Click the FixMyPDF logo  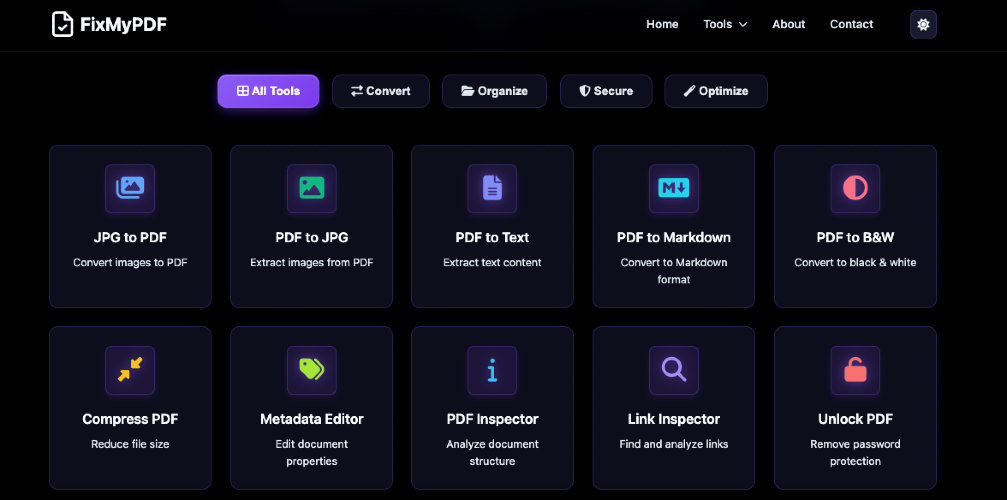coord(109,24)
